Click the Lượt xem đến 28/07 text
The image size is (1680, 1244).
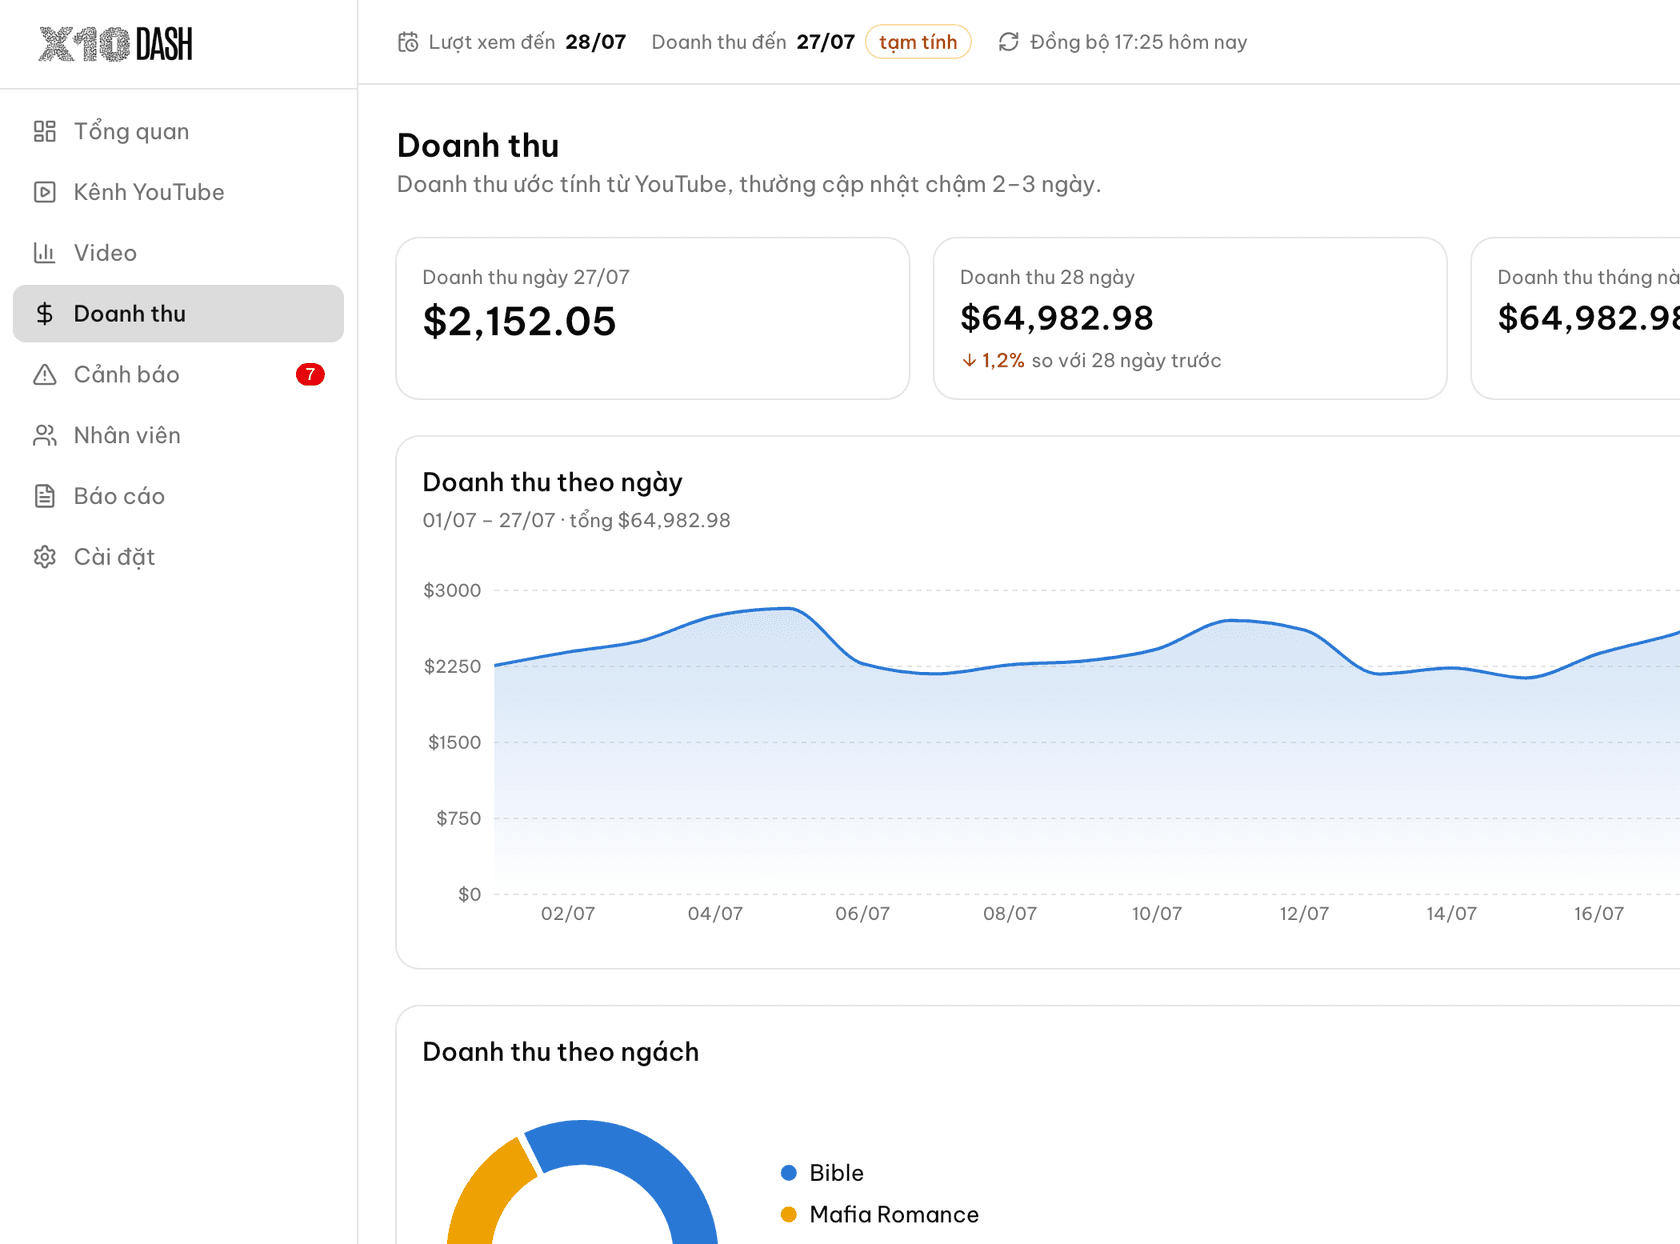tap(527, 42)
